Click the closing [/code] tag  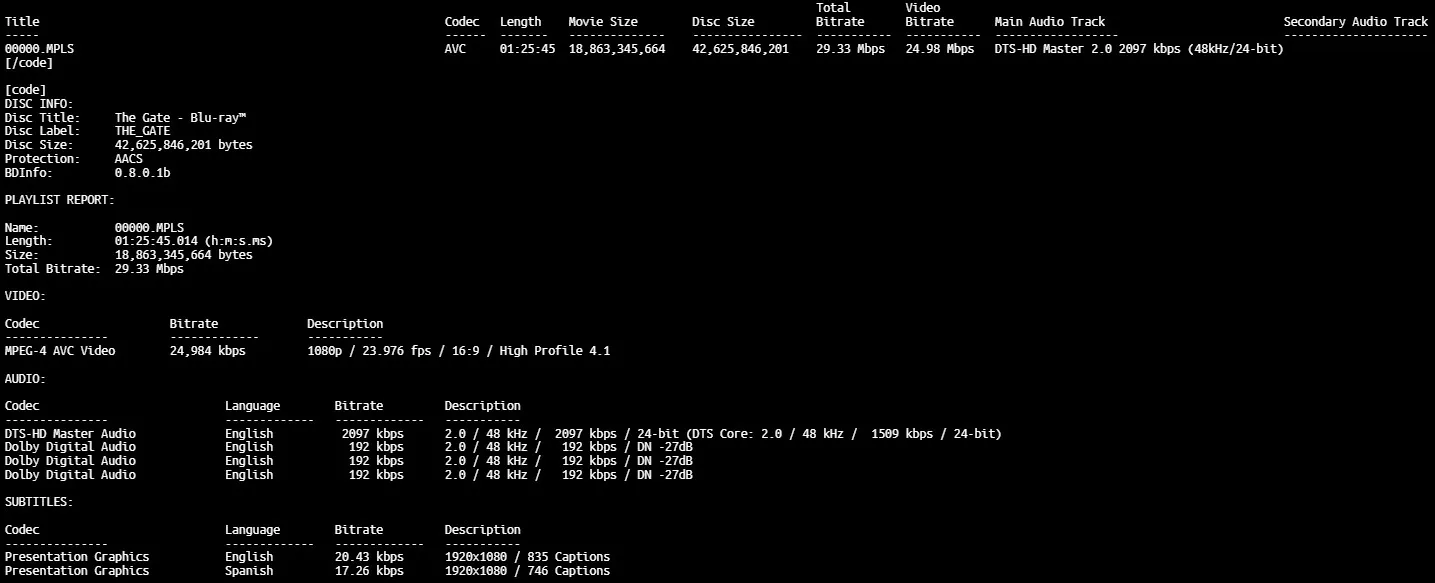(29, 63)
